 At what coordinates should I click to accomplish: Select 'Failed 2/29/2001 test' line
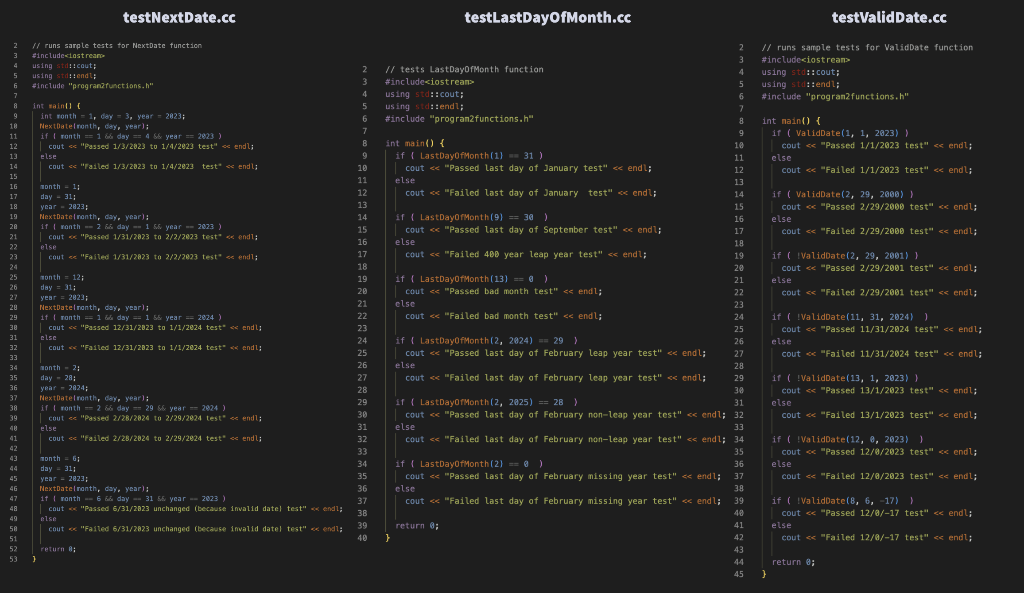click(x=879, y=293)
